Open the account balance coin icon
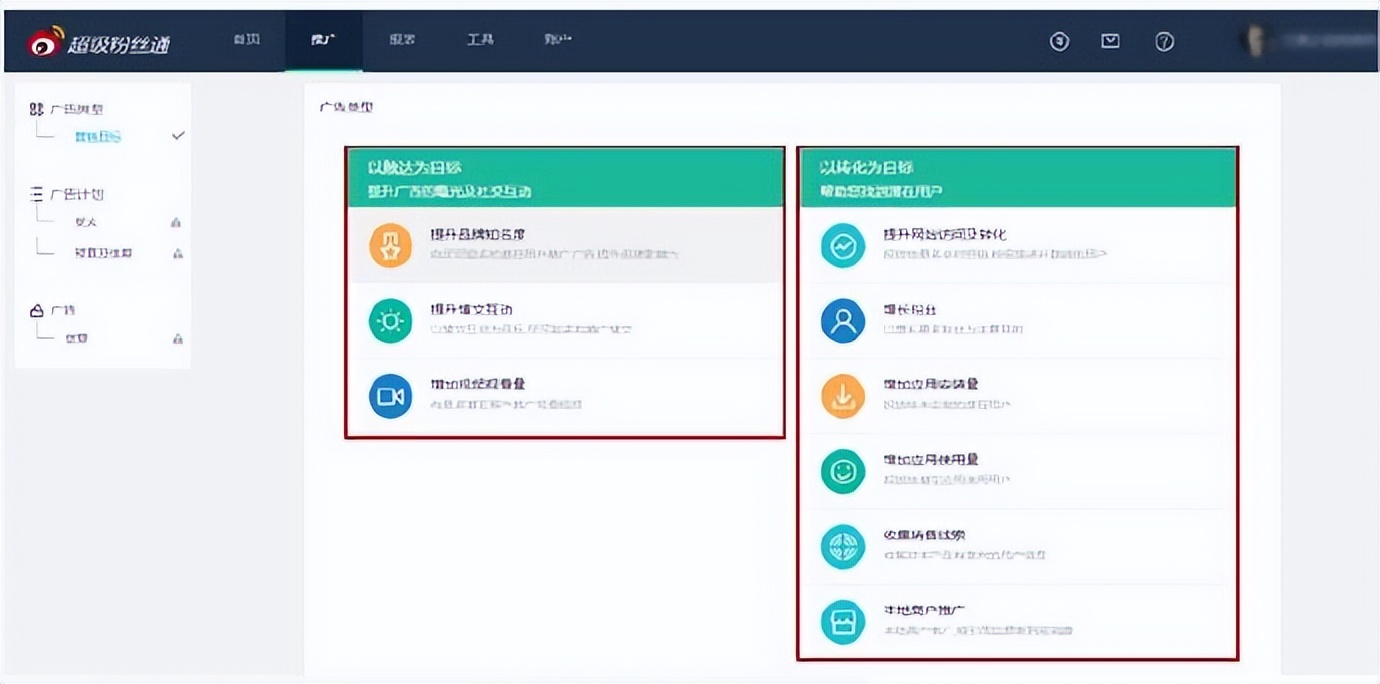 pyautogui.click(x=1059, y=41)
